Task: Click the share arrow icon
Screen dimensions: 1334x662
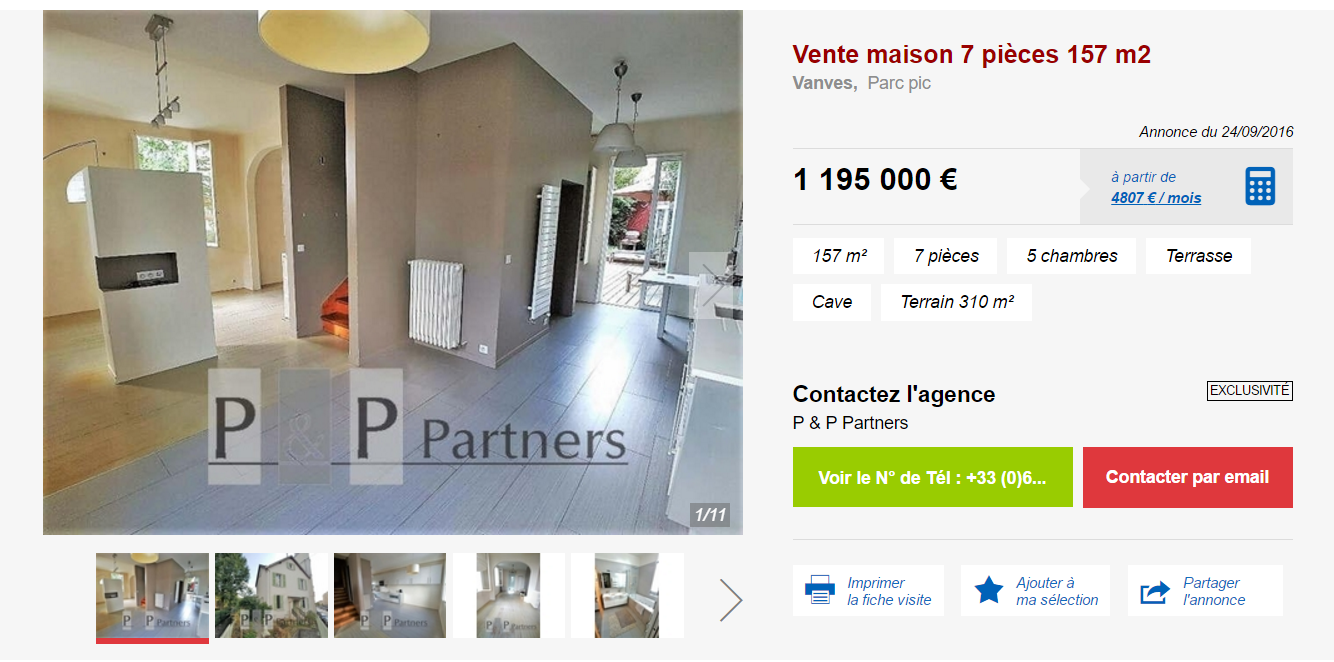Action: (x=1155, y=592)
